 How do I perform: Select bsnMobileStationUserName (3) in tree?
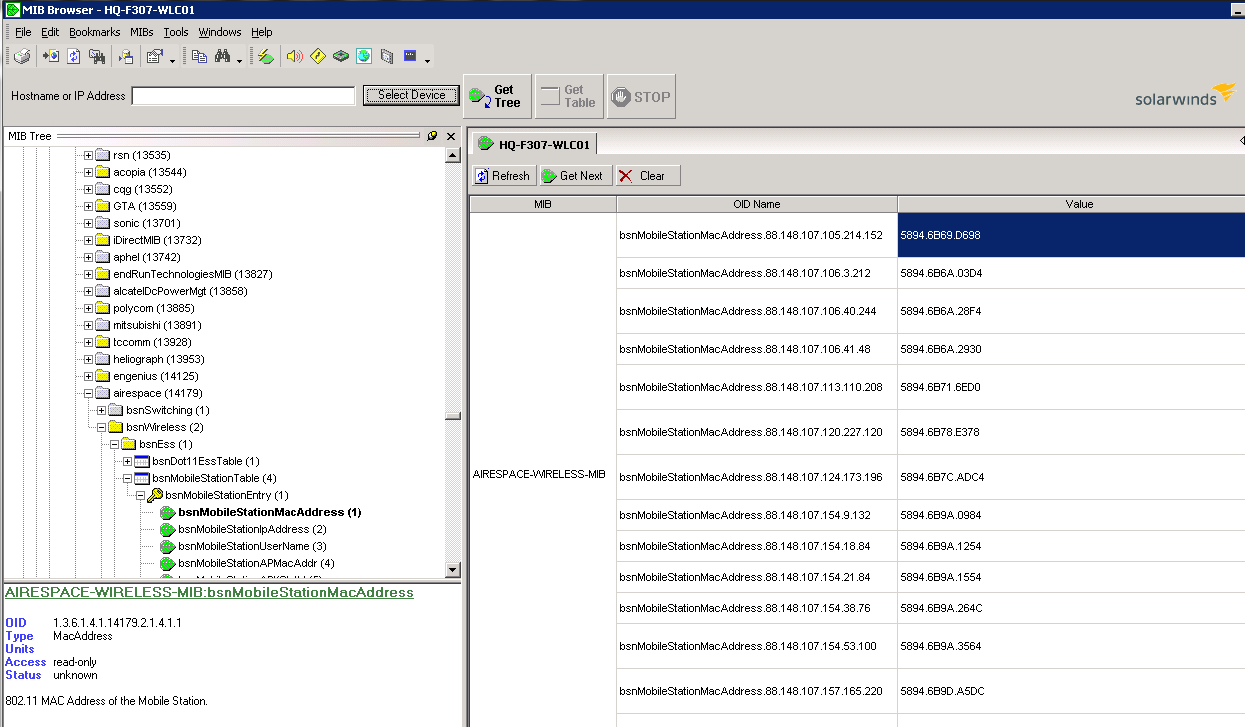(x=252, y=546)
